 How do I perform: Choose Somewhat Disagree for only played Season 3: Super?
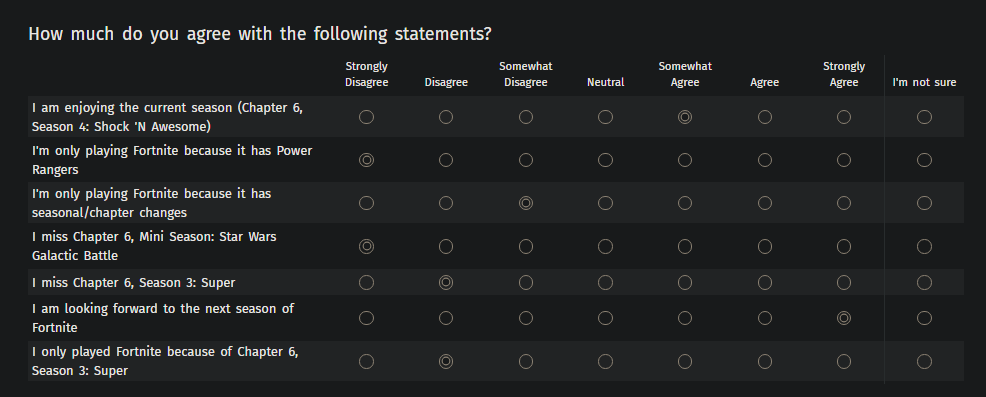coord(526,361)
